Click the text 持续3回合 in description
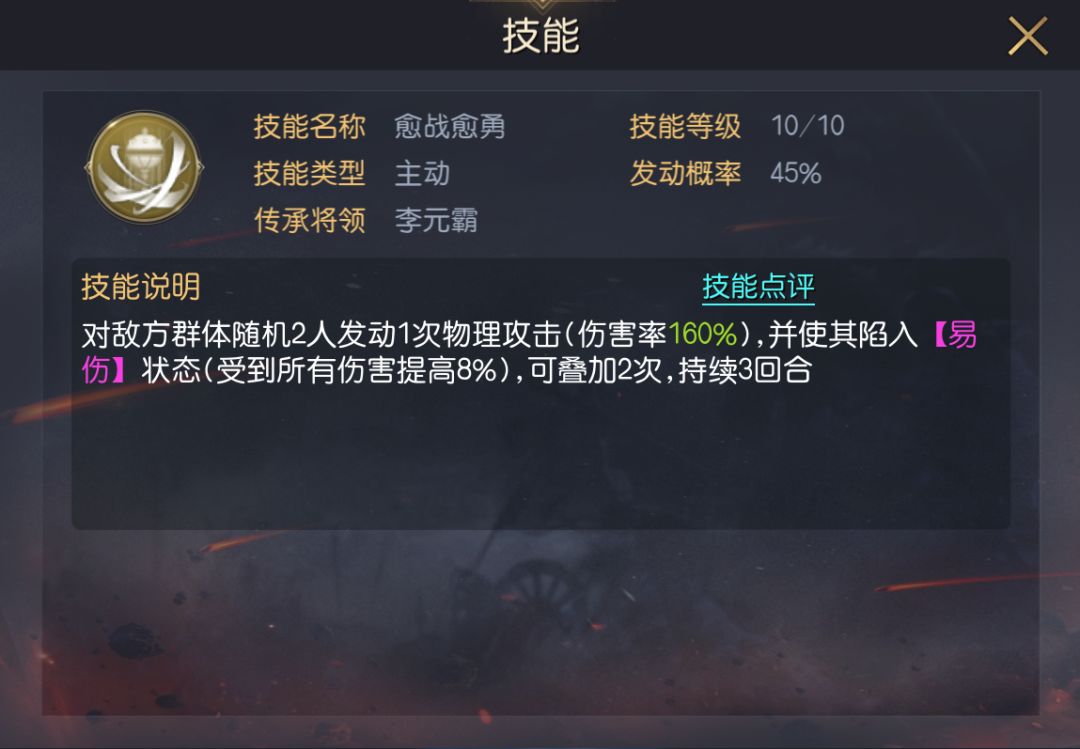 (x=745, y=370)
